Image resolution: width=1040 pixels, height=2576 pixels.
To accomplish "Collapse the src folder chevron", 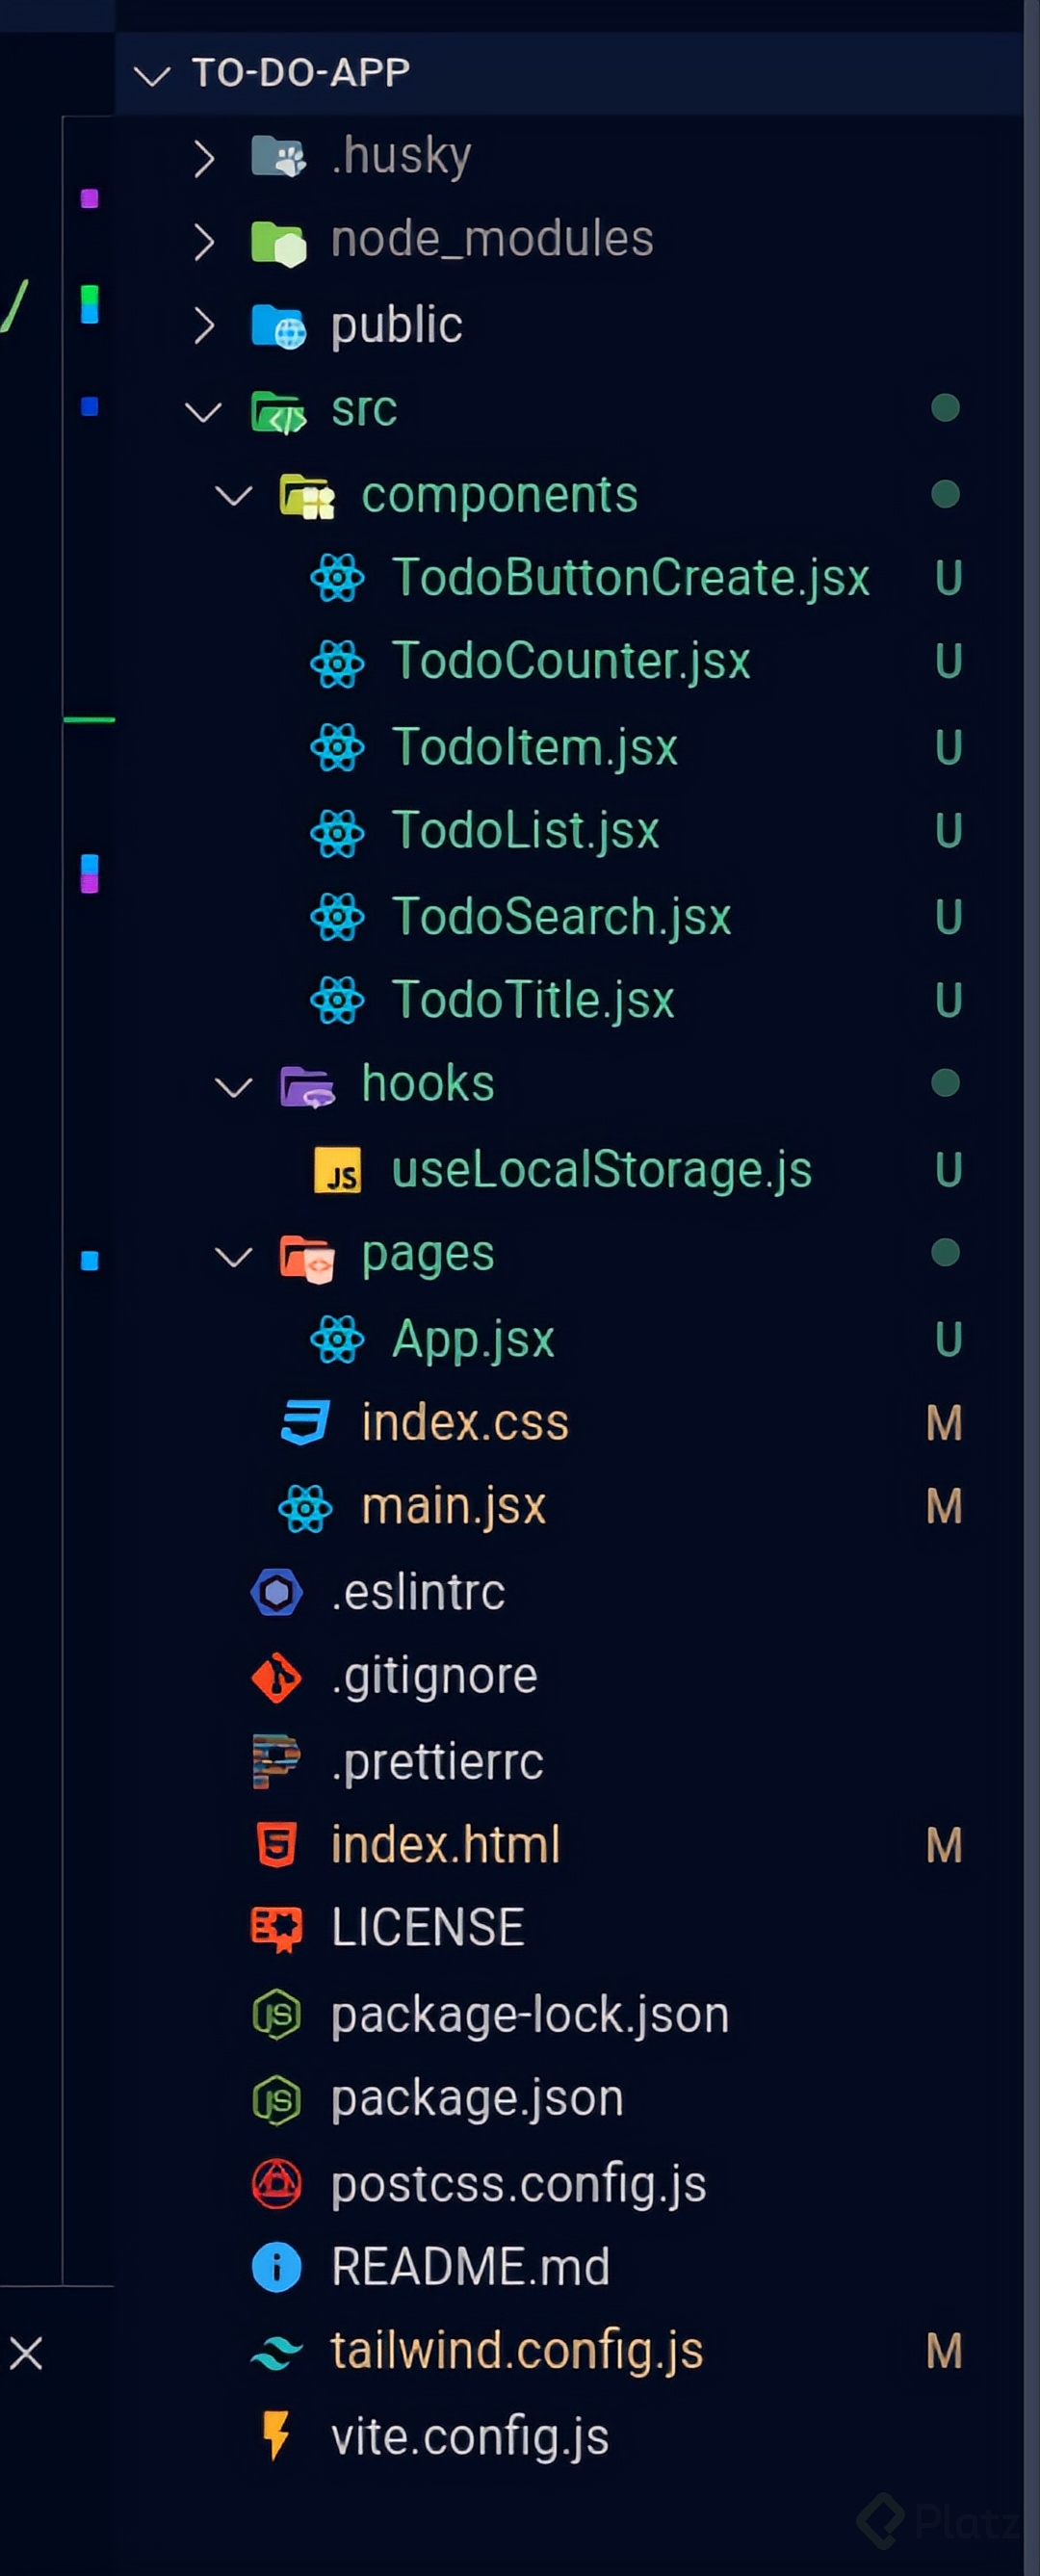I will pos(203,411).
